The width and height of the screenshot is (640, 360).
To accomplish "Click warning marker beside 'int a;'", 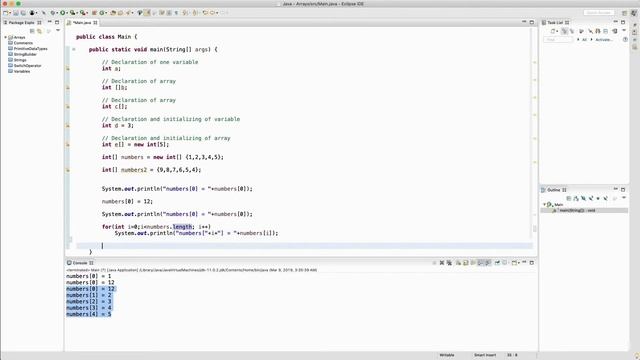I will click(68, 69).
